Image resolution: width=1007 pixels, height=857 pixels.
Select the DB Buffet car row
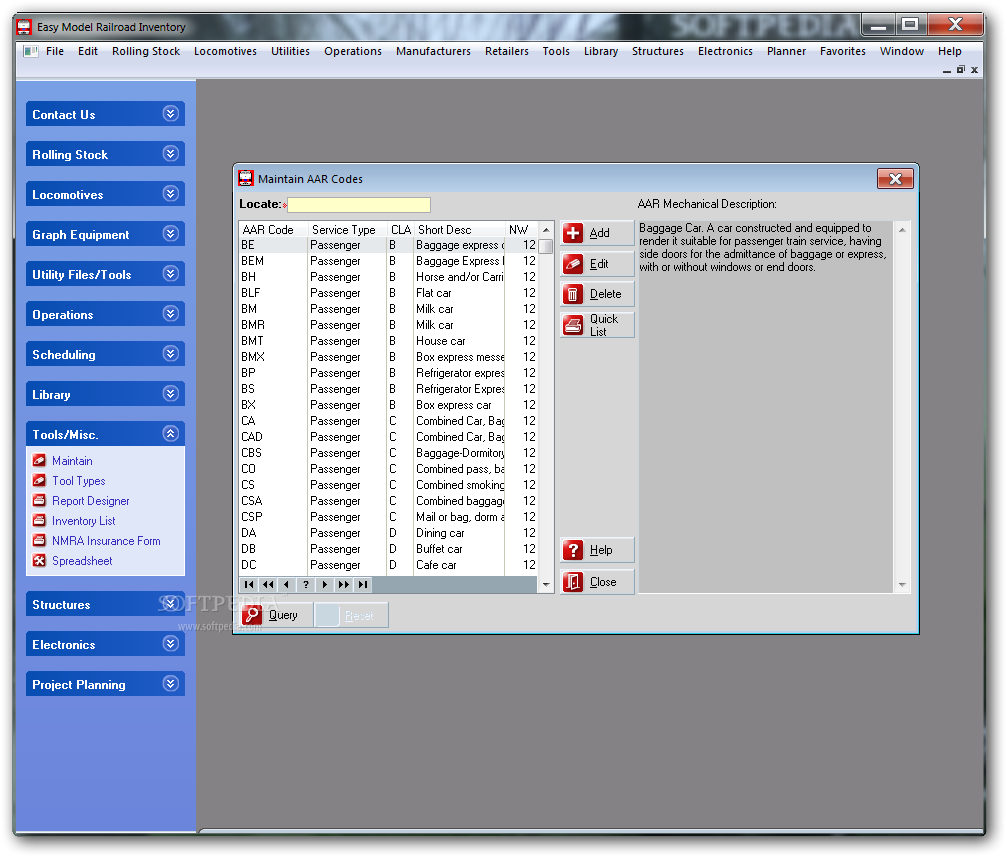(388, 549)
